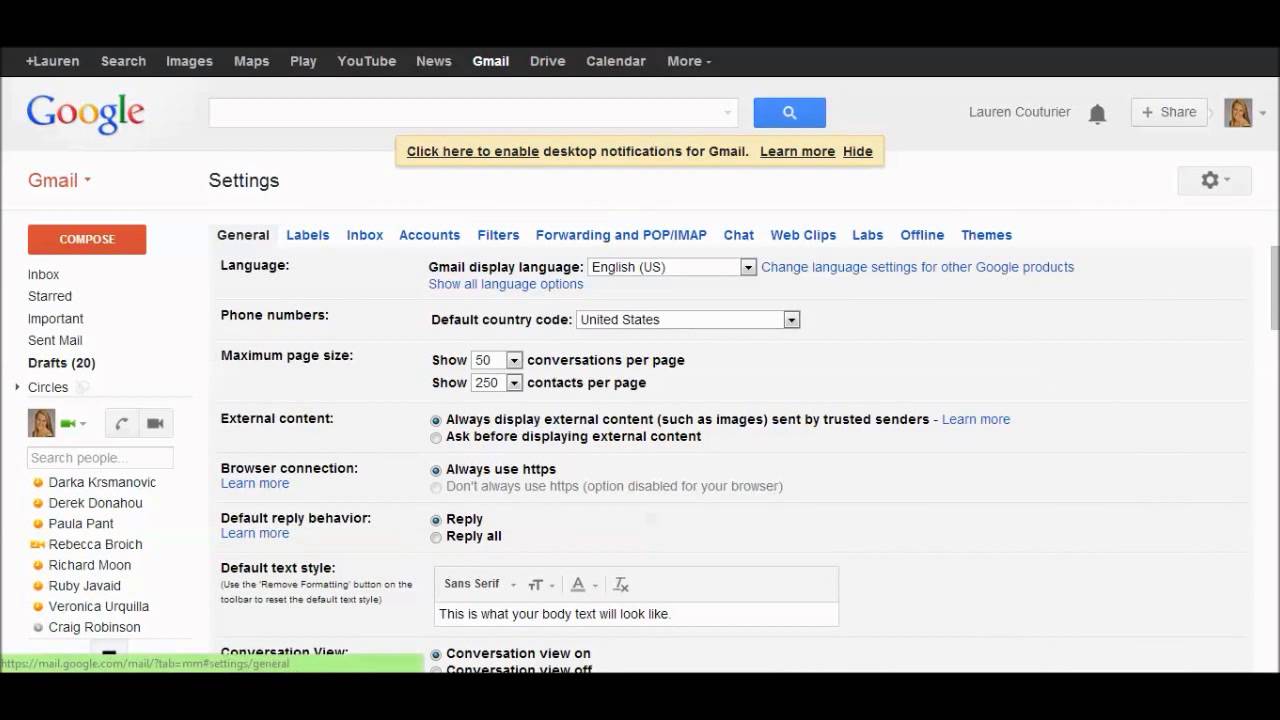The image size is (1280, 720).
Task: Open the text color picker icon
Action: 583,585
